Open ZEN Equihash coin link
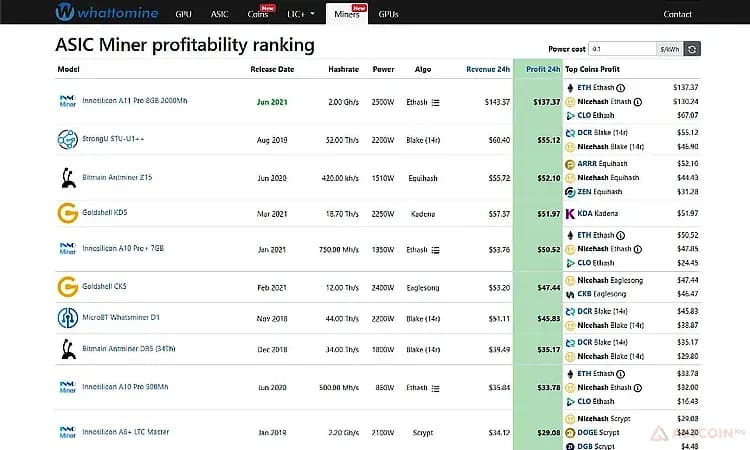Viewport: 750px width, 450px height. [600, 192]
